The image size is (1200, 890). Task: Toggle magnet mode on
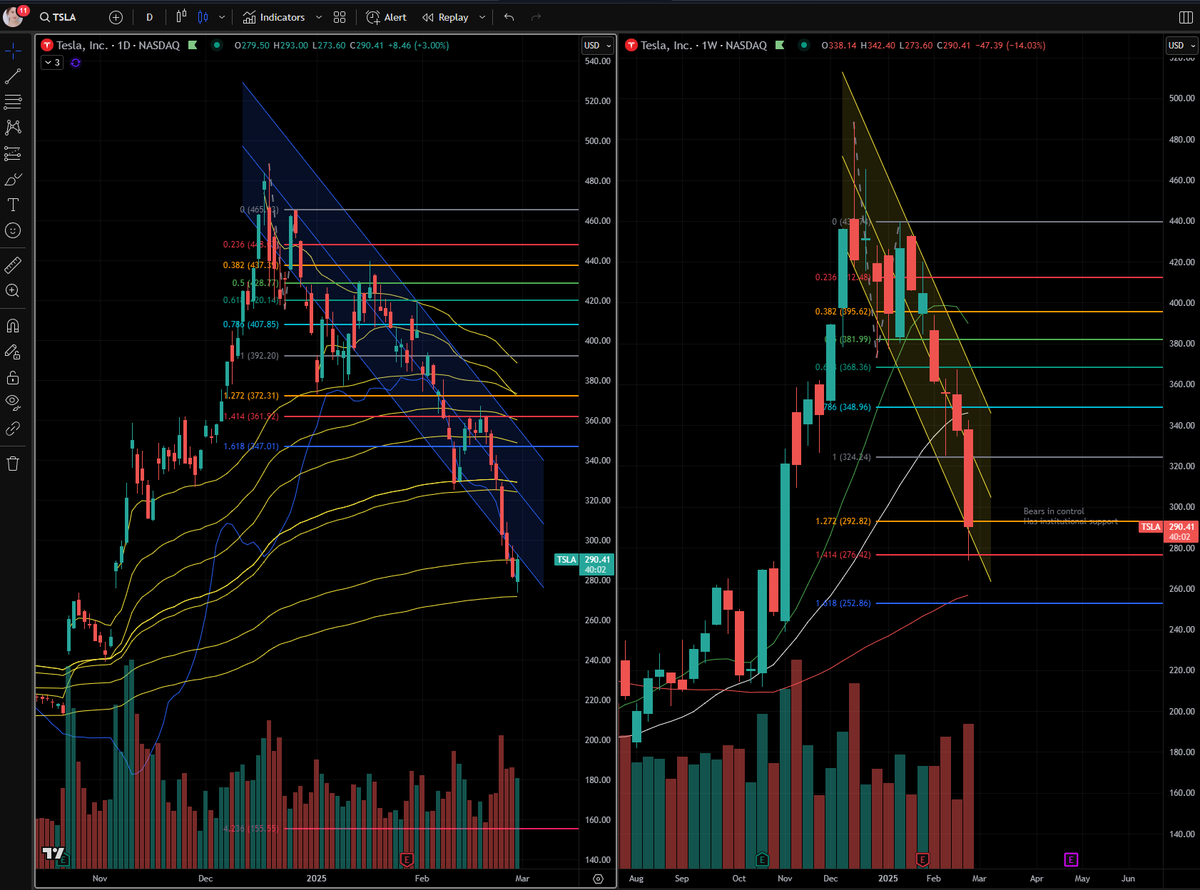pos(13,326)
